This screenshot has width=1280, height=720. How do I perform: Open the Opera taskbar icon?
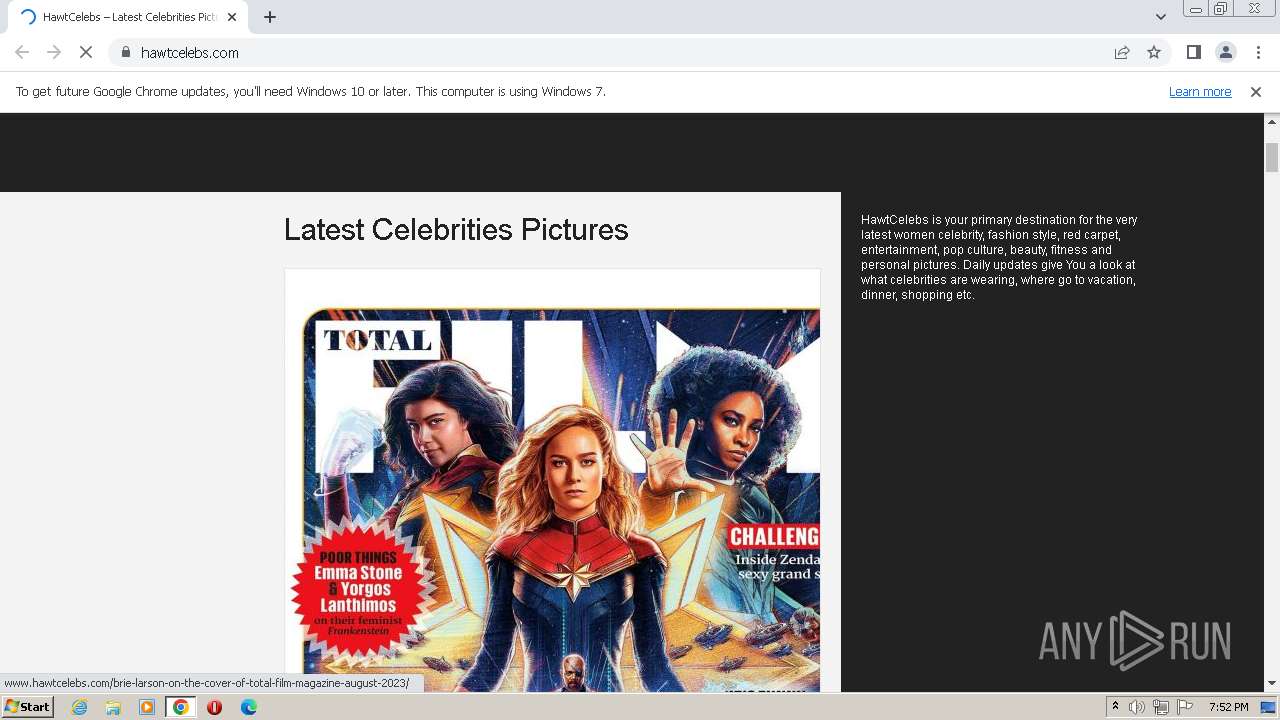click(214, 707)
